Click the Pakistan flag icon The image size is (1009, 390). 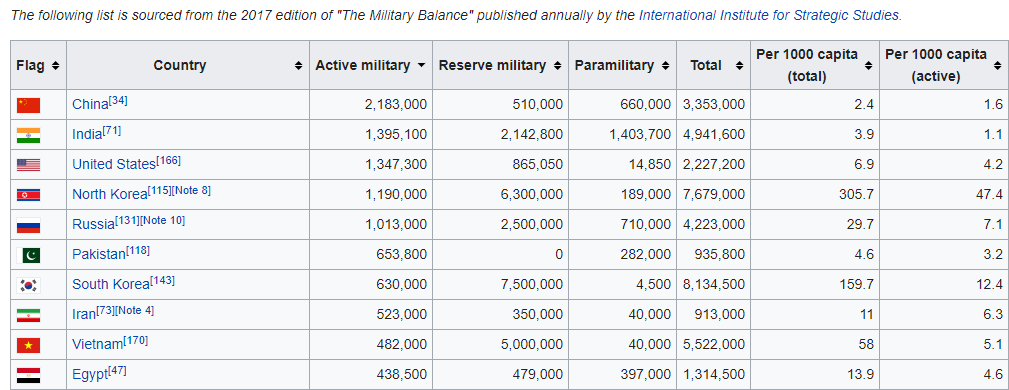[x=28, y=255]
